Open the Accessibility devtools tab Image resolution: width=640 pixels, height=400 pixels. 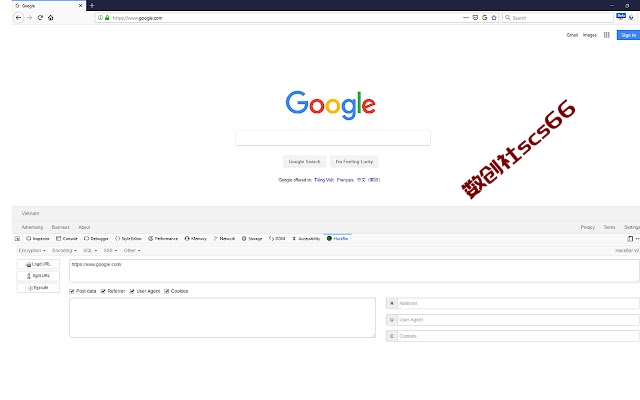306,238
